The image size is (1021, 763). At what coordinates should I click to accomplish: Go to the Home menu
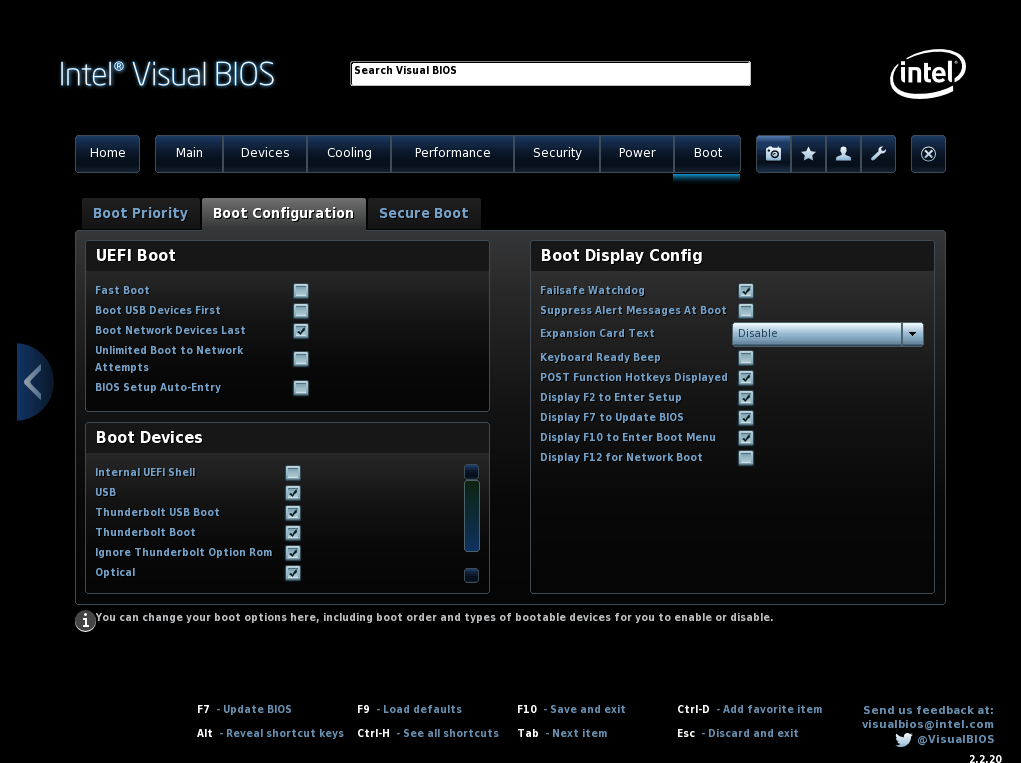point(107,154)
